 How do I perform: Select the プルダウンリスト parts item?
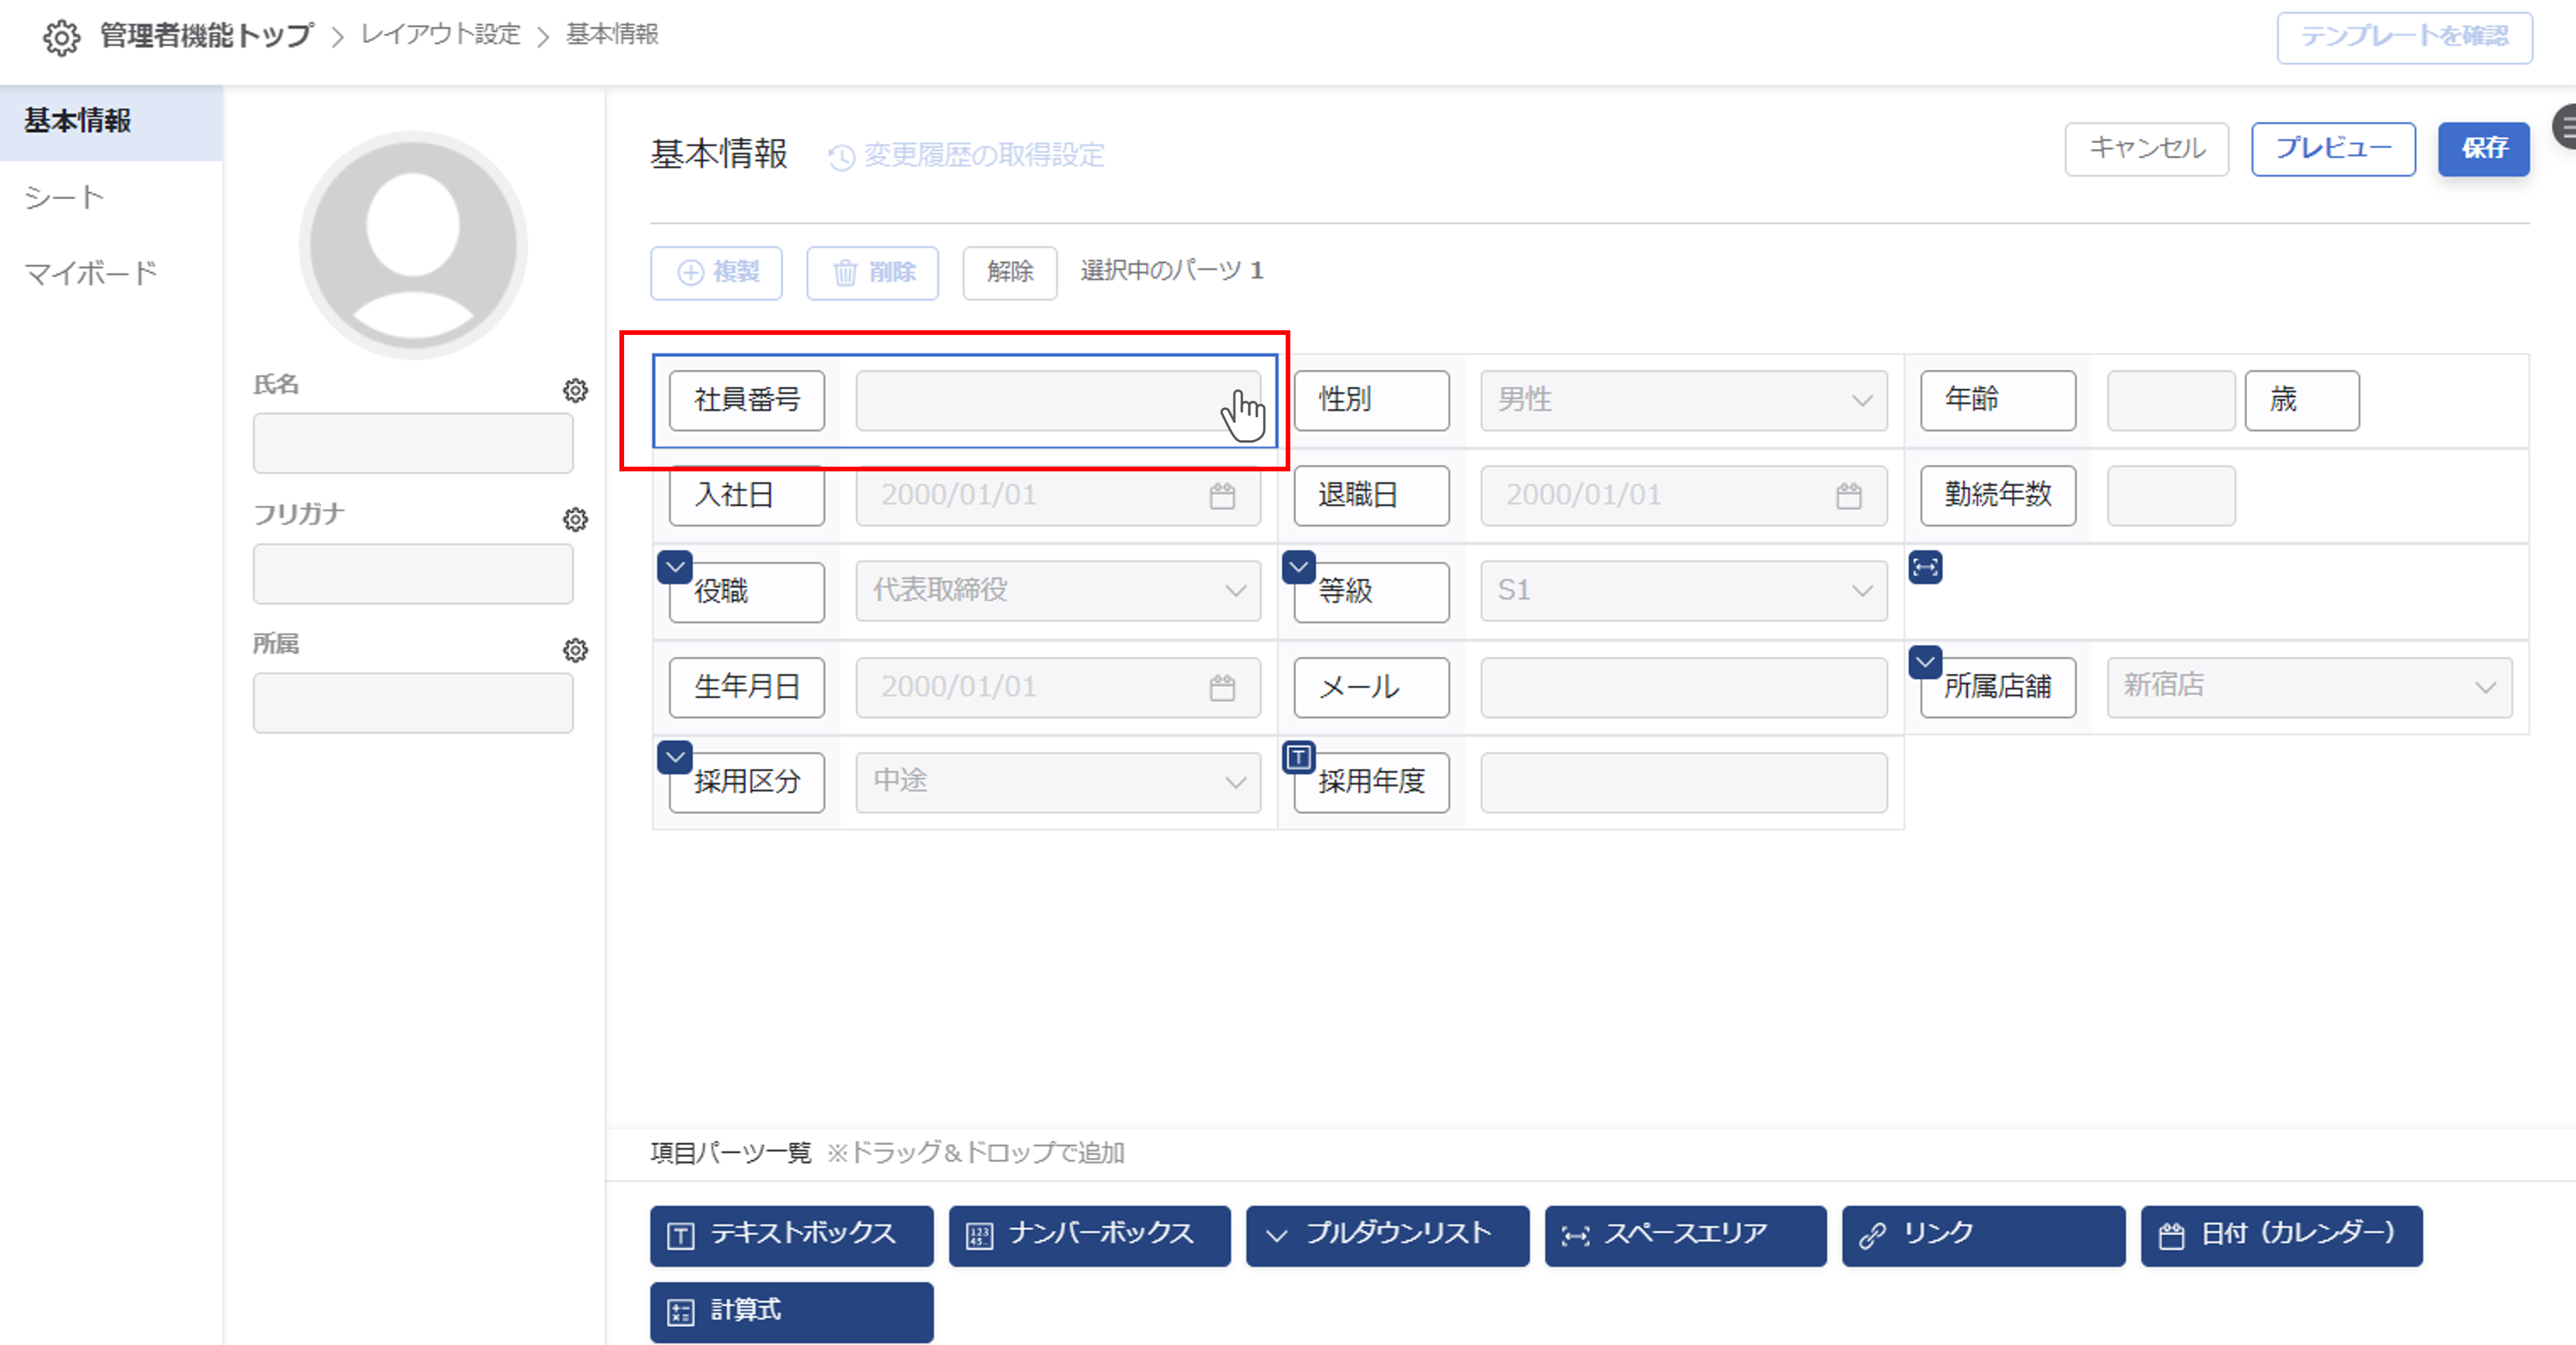1387,1235
